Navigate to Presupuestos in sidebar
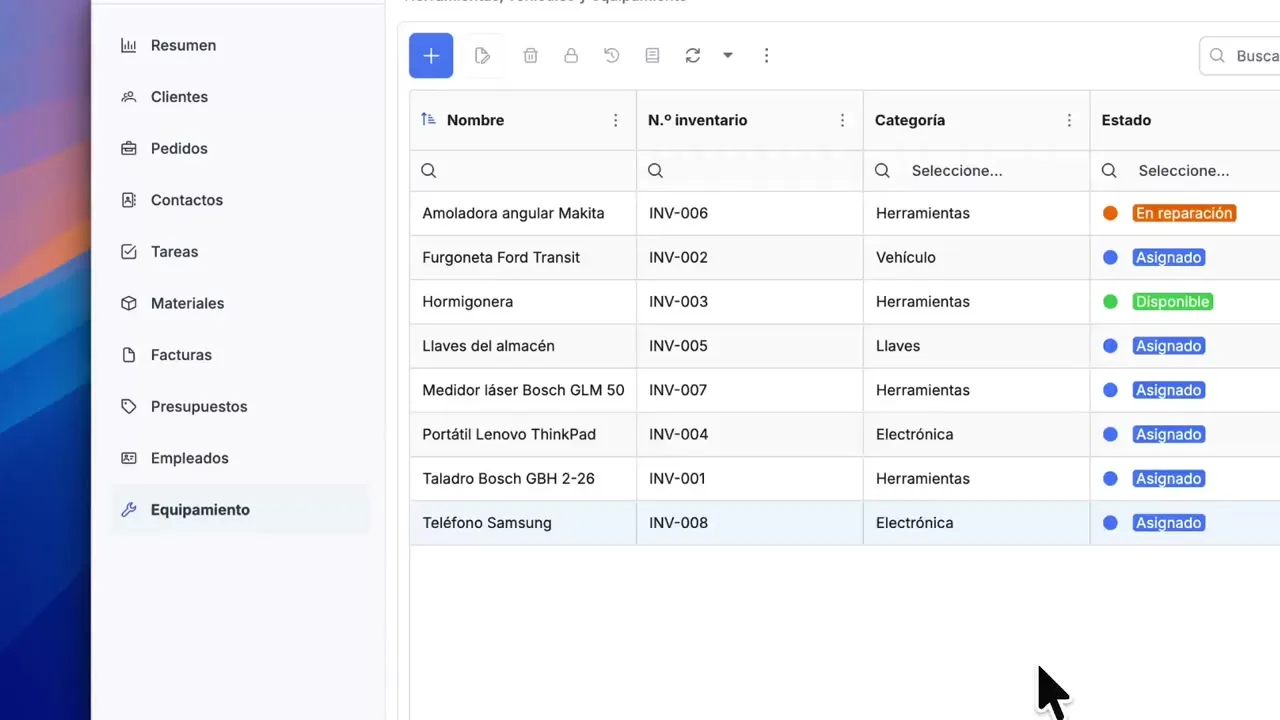 click(198, 407)
